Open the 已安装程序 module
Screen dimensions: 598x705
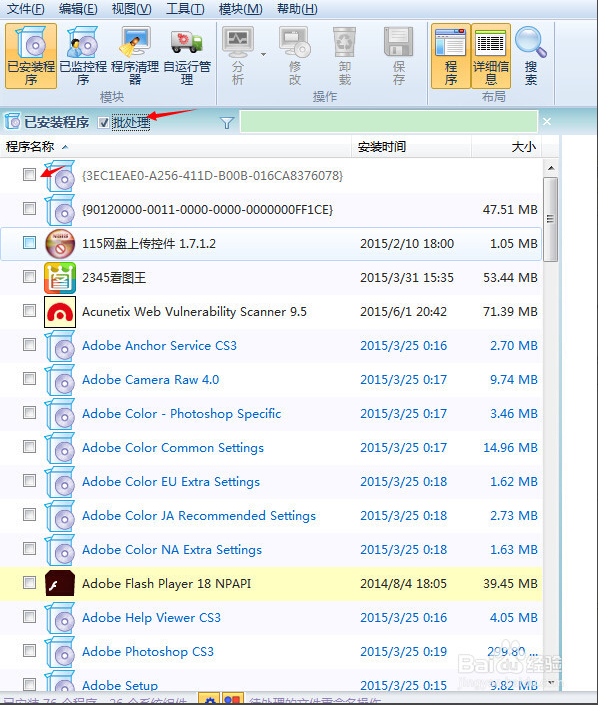[x=31, y=56]
